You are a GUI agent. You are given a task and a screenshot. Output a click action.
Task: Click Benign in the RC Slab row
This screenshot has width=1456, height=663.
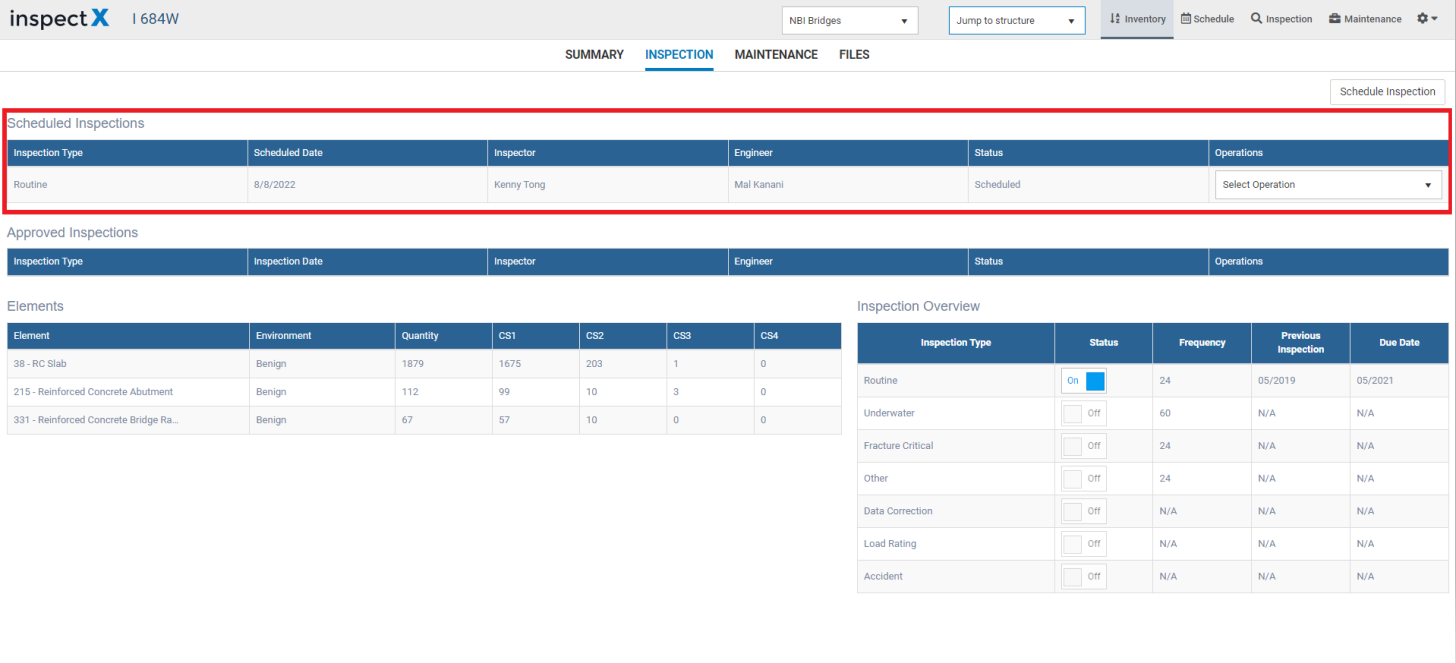(271, 364)
